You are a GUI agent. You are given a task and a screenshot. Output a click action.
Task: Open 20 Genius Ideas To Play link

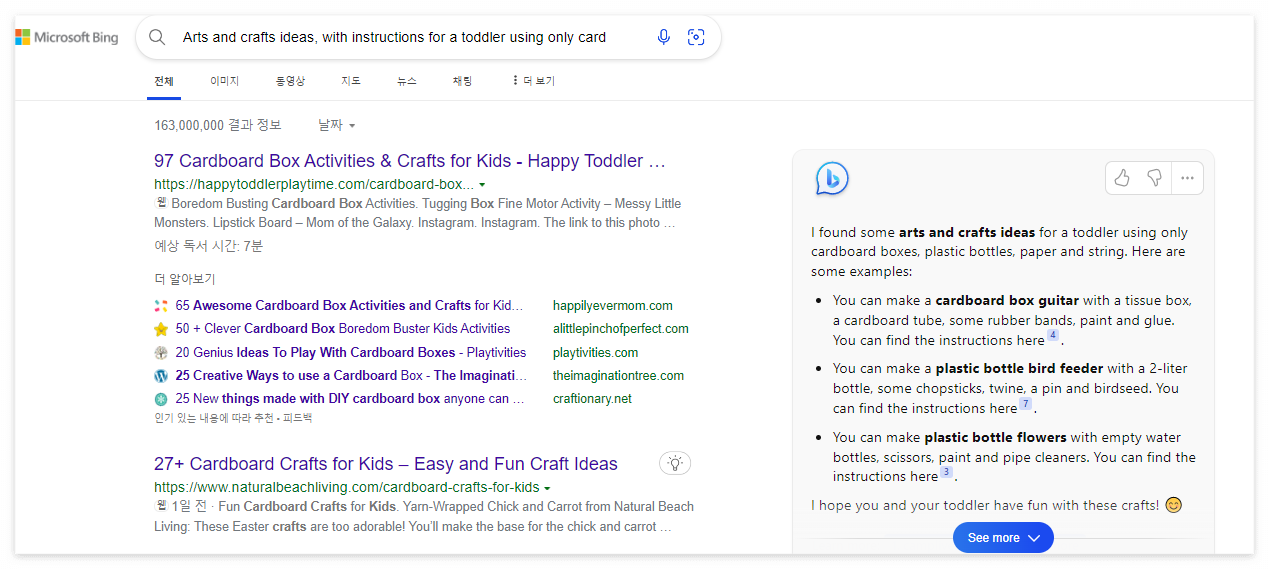pyautogui.click(x=351, y=353)
